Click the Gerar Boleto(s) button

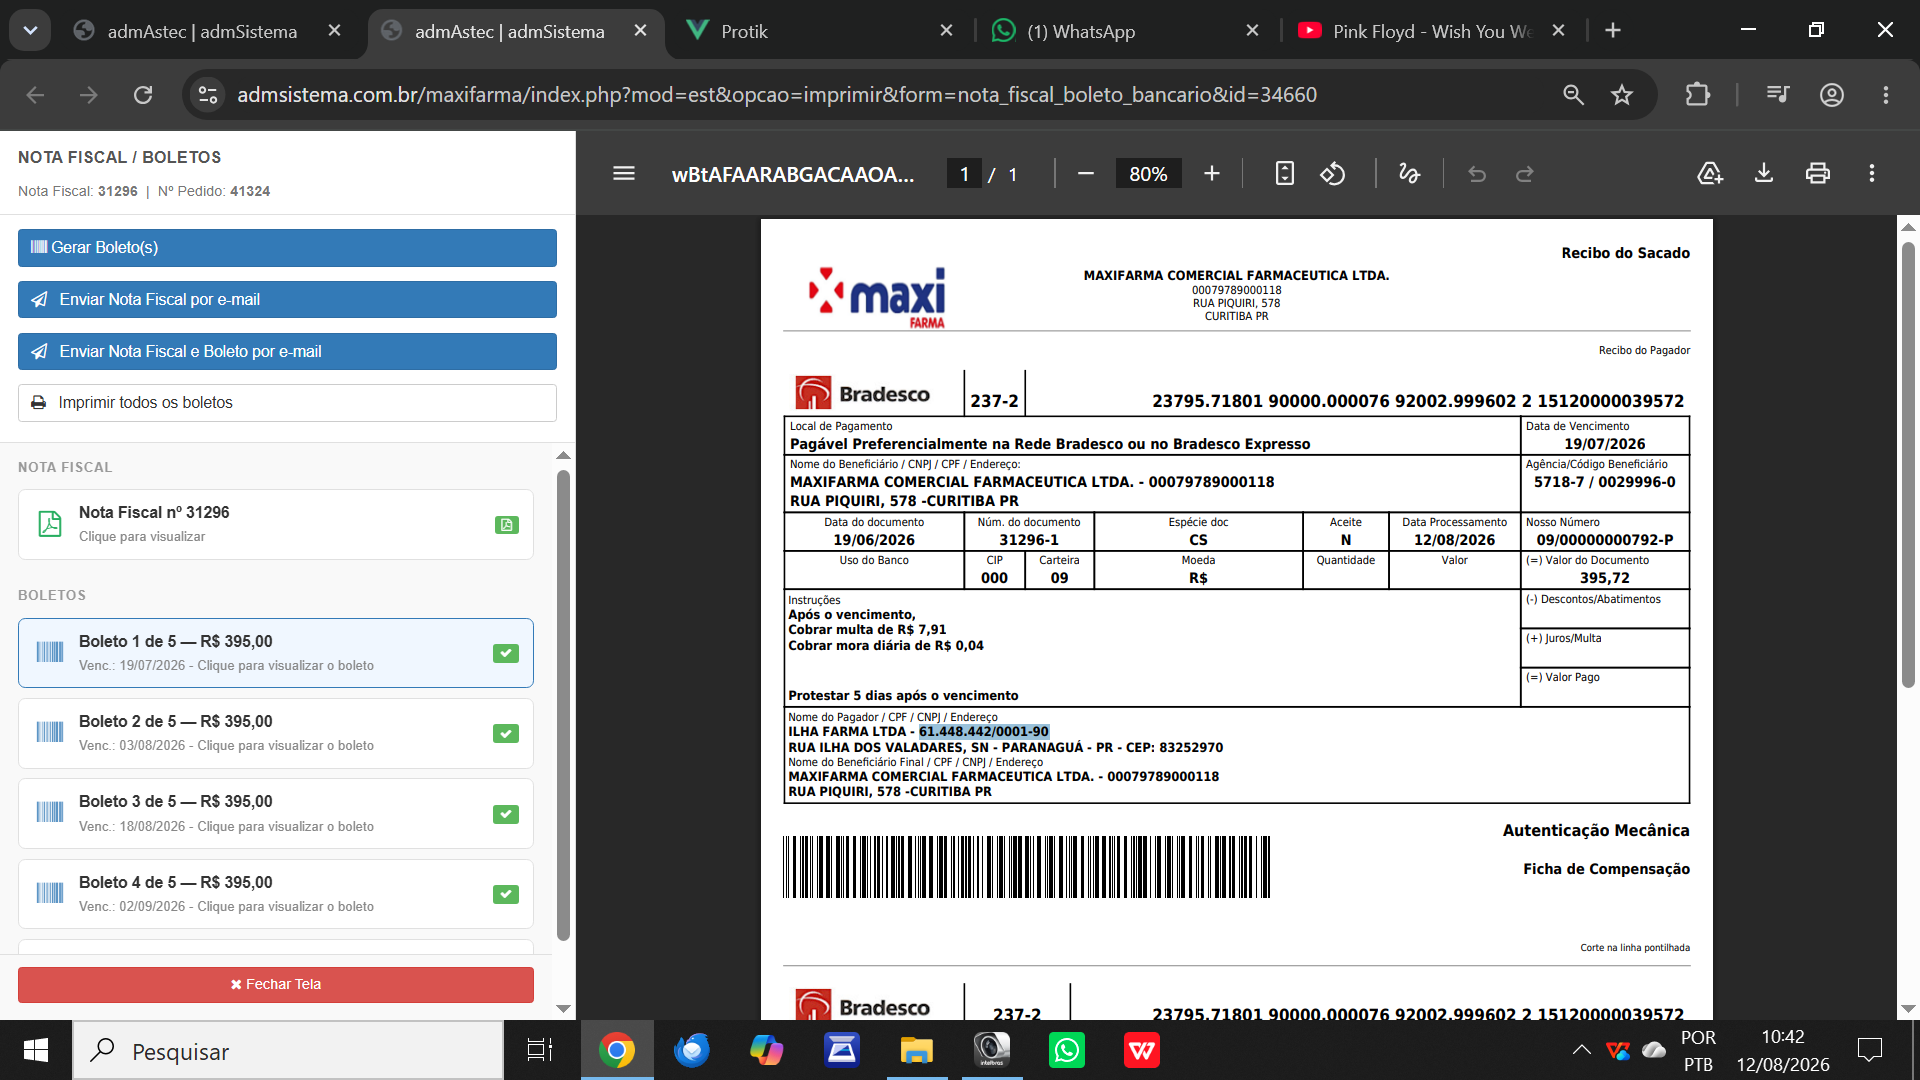coord(287,248)
